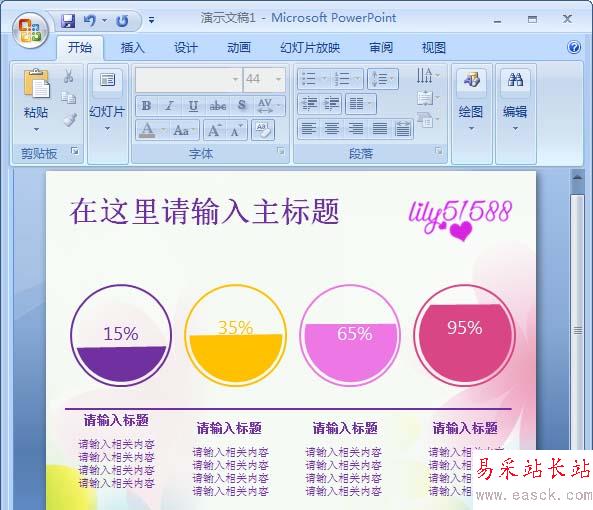Viewport: 593px width, 510px height.
Task: Open the 设计 ribbon tab
Action: (x=186, y=48)
